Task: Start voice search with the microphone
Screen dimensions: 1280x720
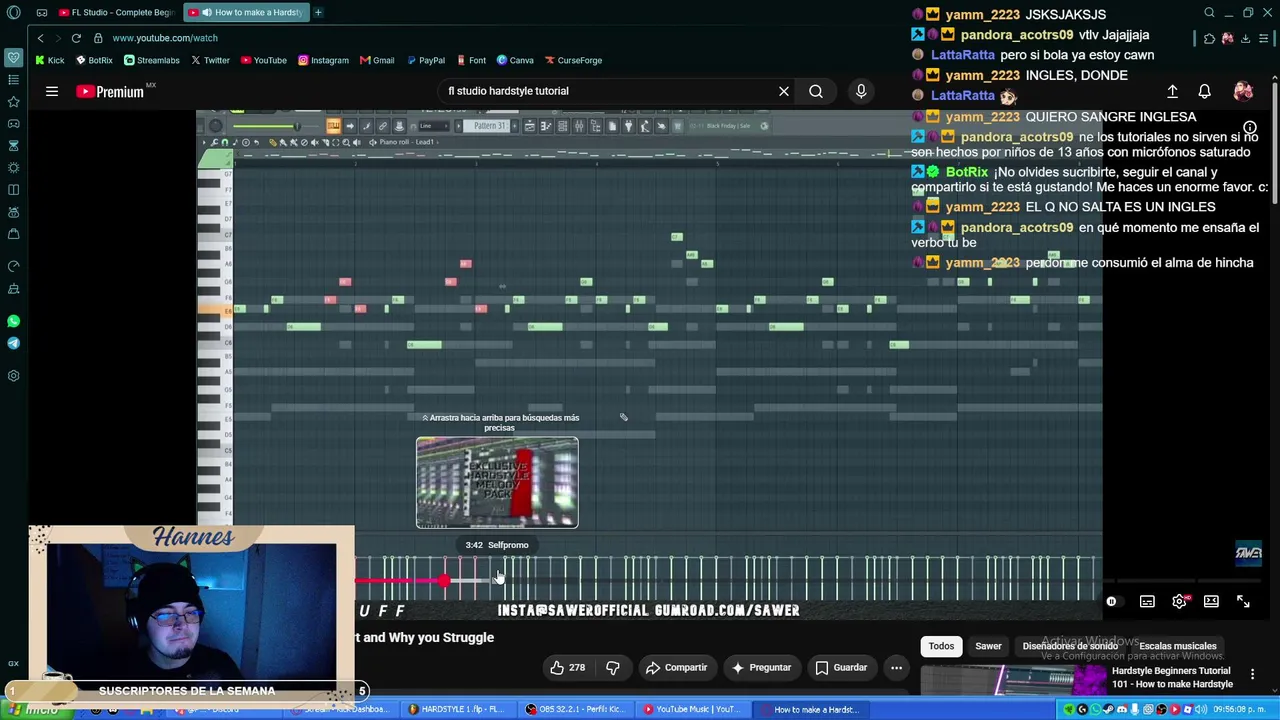Action: pos(861,91)
